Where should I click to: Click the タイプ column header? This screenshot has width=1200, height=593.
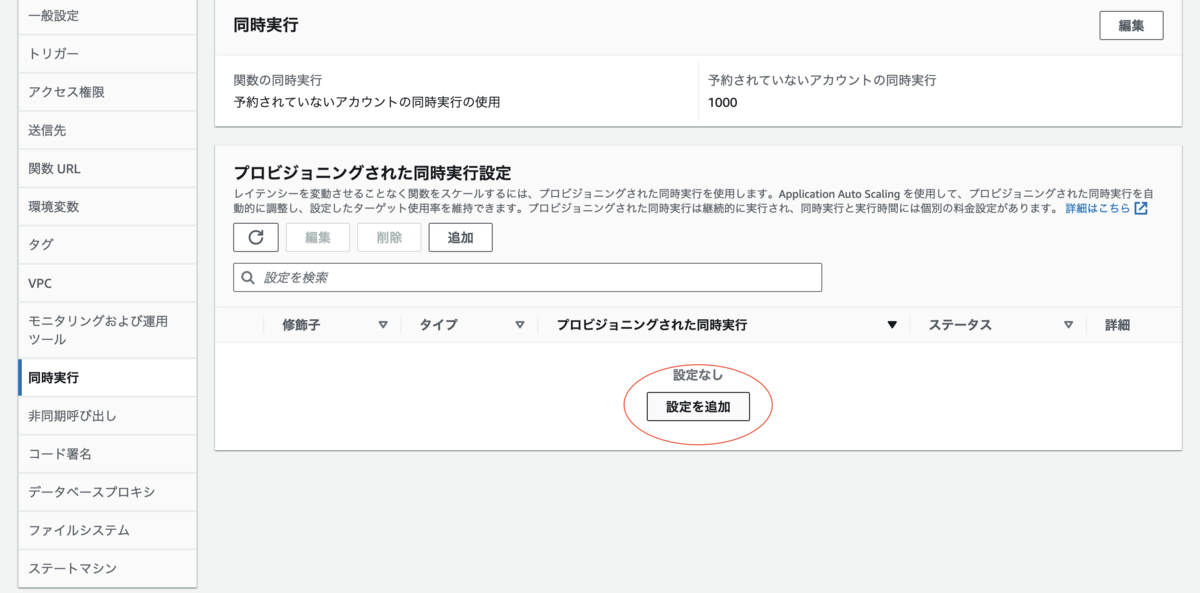click(x=438, y=325)
